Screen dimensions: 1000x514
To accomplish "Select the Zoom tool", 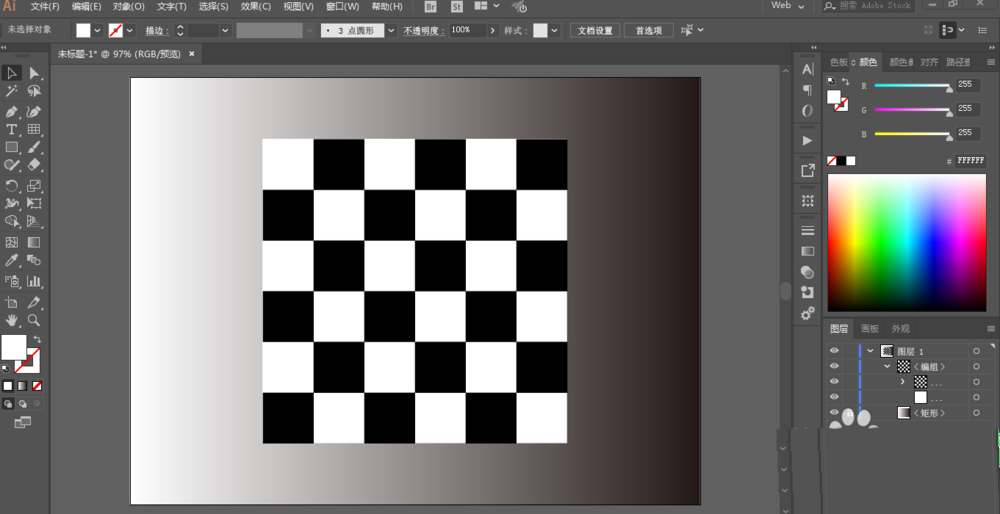I will (x=34, y=319).
